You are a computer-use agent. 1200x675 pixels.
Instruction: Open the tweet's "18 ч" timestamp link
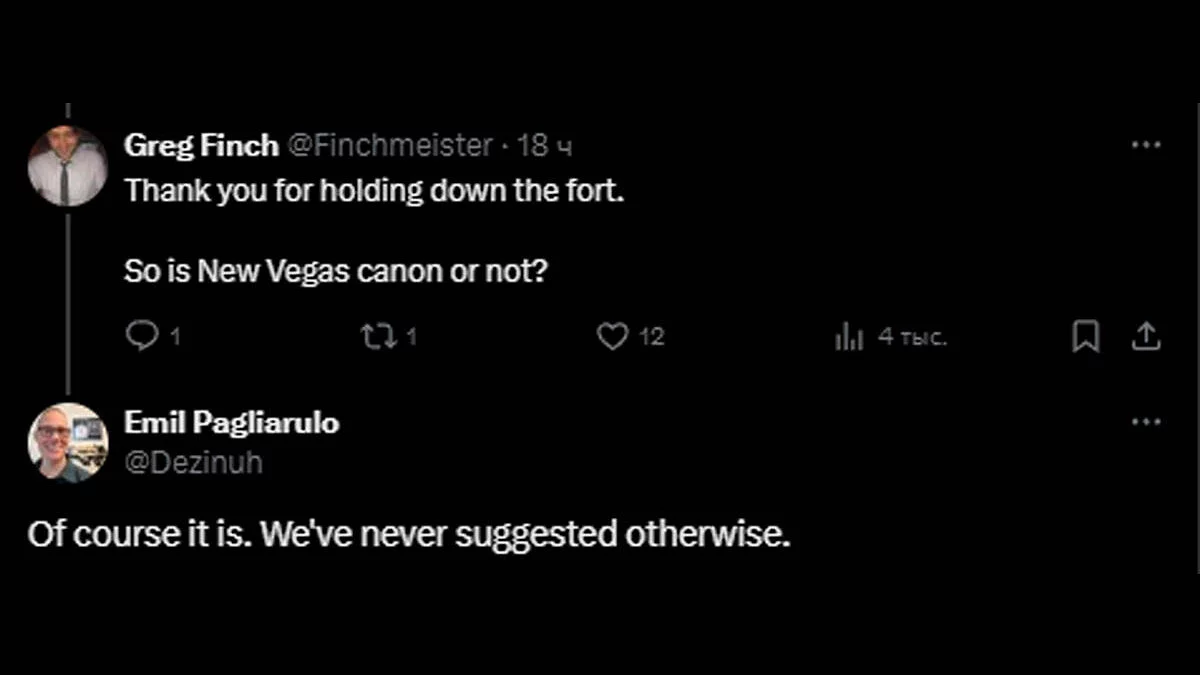[x=545, y=146]
